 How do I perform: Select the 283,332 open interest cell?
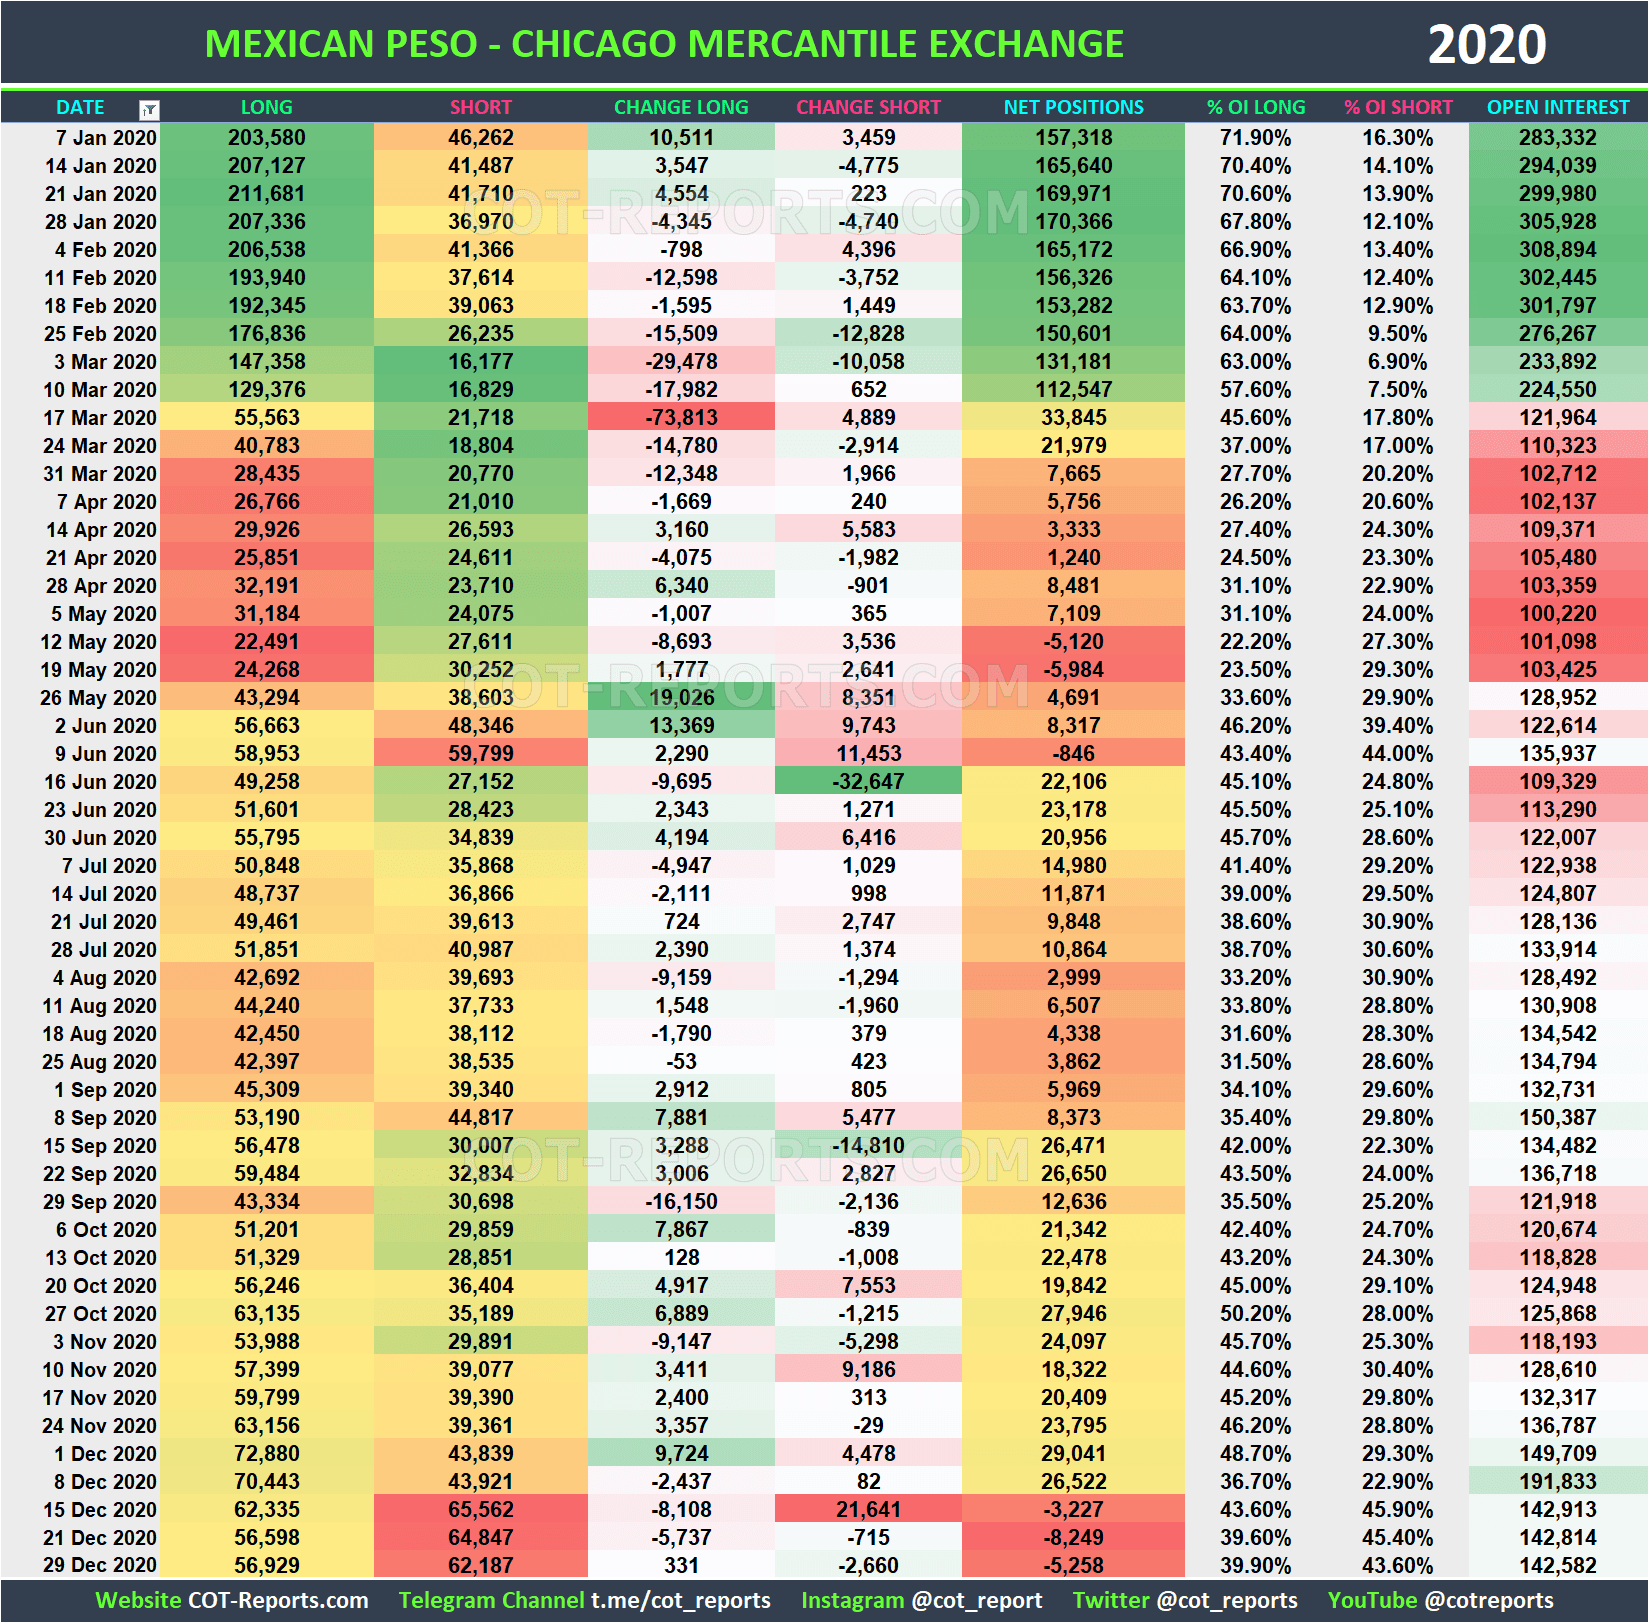1557,138
